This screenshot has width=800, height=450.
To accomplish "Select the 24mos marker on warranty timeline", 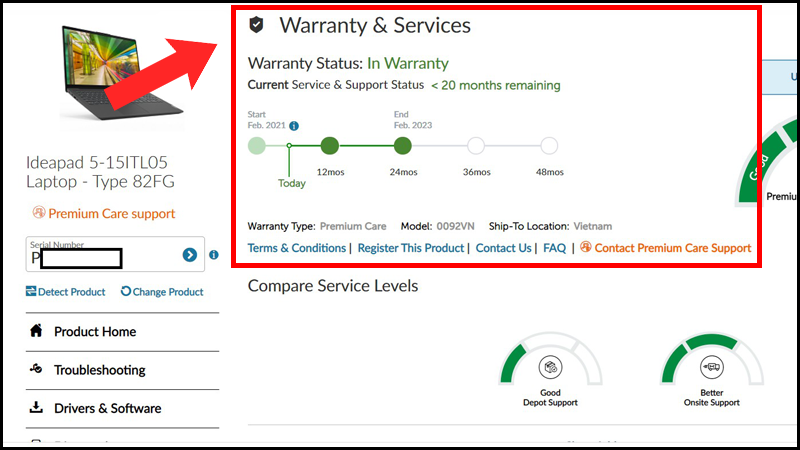I will pyautogui.click(x=402, y=147).
